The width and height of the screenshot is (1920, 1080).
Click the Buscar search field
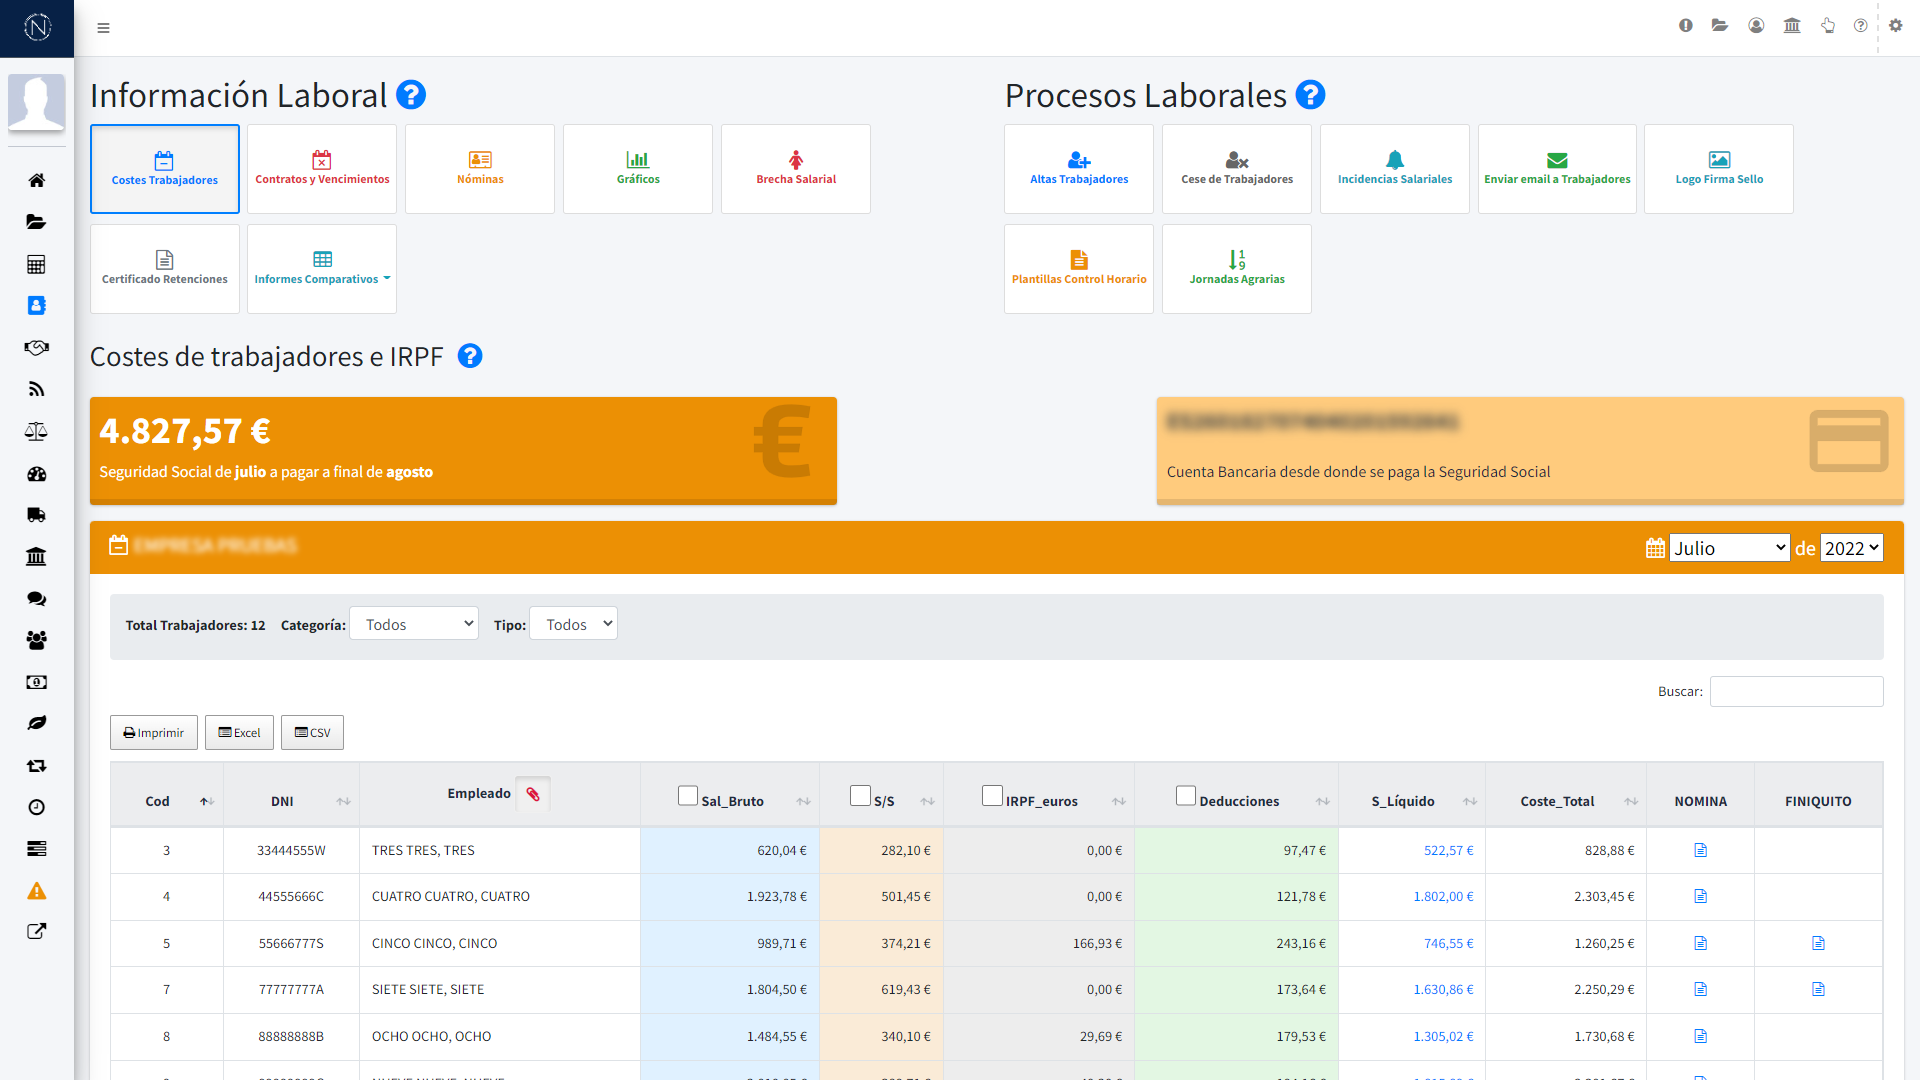pos(1796,691)
